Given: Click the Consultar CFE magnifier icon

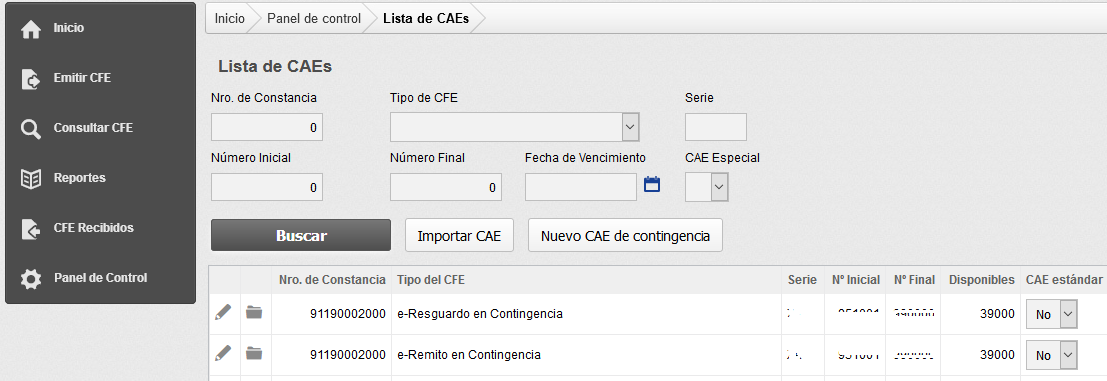Looking at the screenshot, I should (31, 129).
